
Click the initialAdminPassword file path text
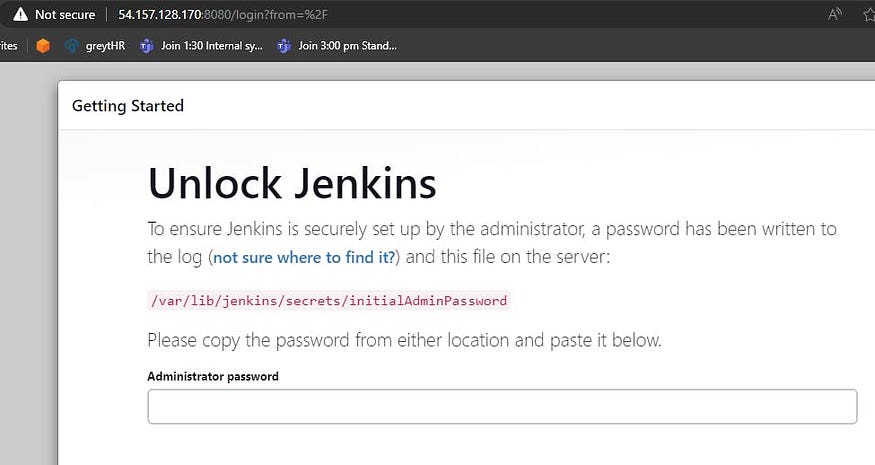(x=329, y=300)
